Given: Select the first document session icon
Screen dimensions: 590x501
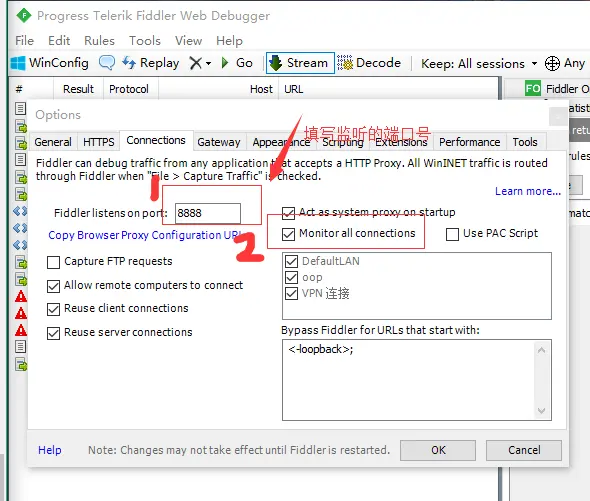Looking at the screenshot, I should pos(20,108).
